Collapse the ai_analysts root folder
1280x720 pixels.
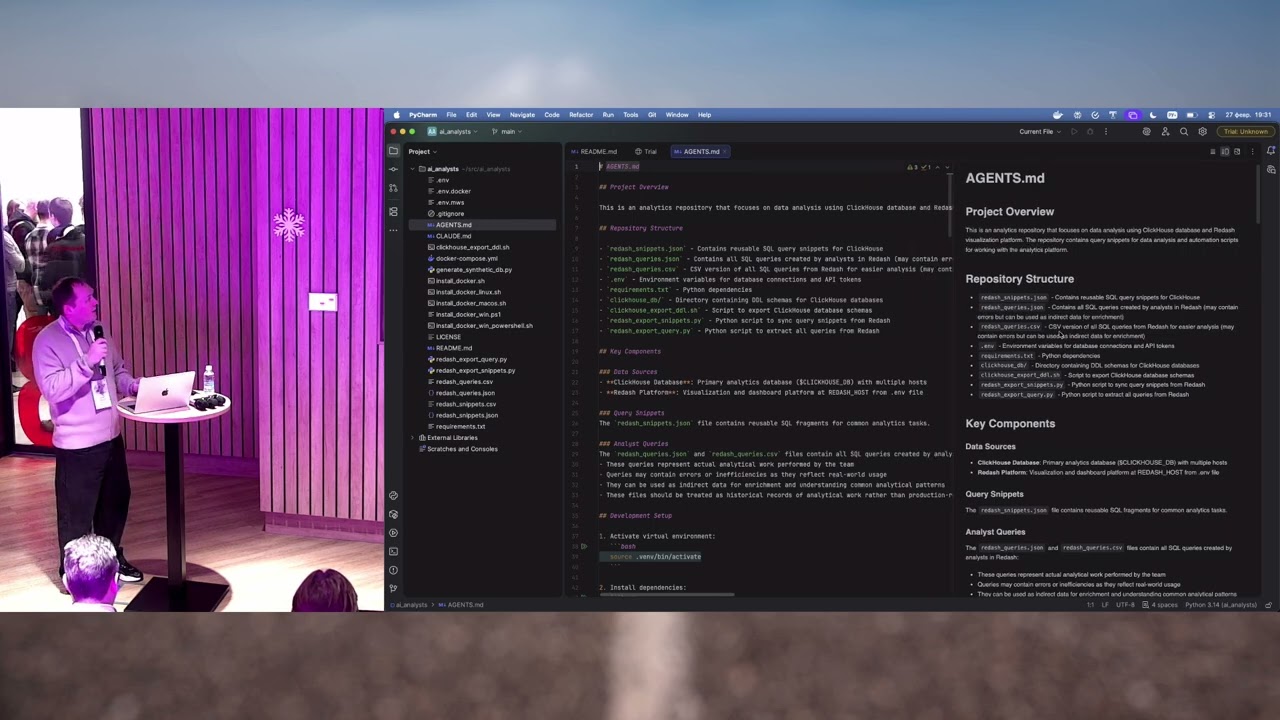pos(413,169)
